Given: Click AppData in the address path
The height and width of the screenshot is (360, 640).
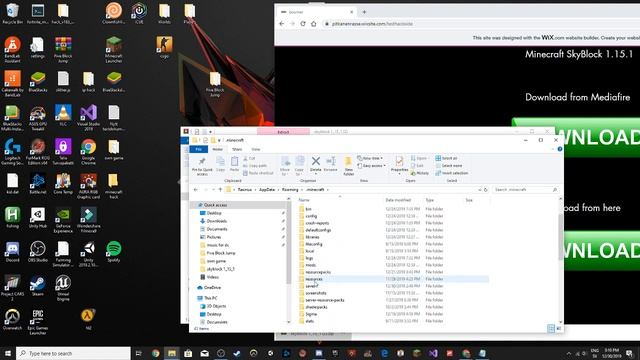Looking at the screenshot, I should [x=267, y=190].
